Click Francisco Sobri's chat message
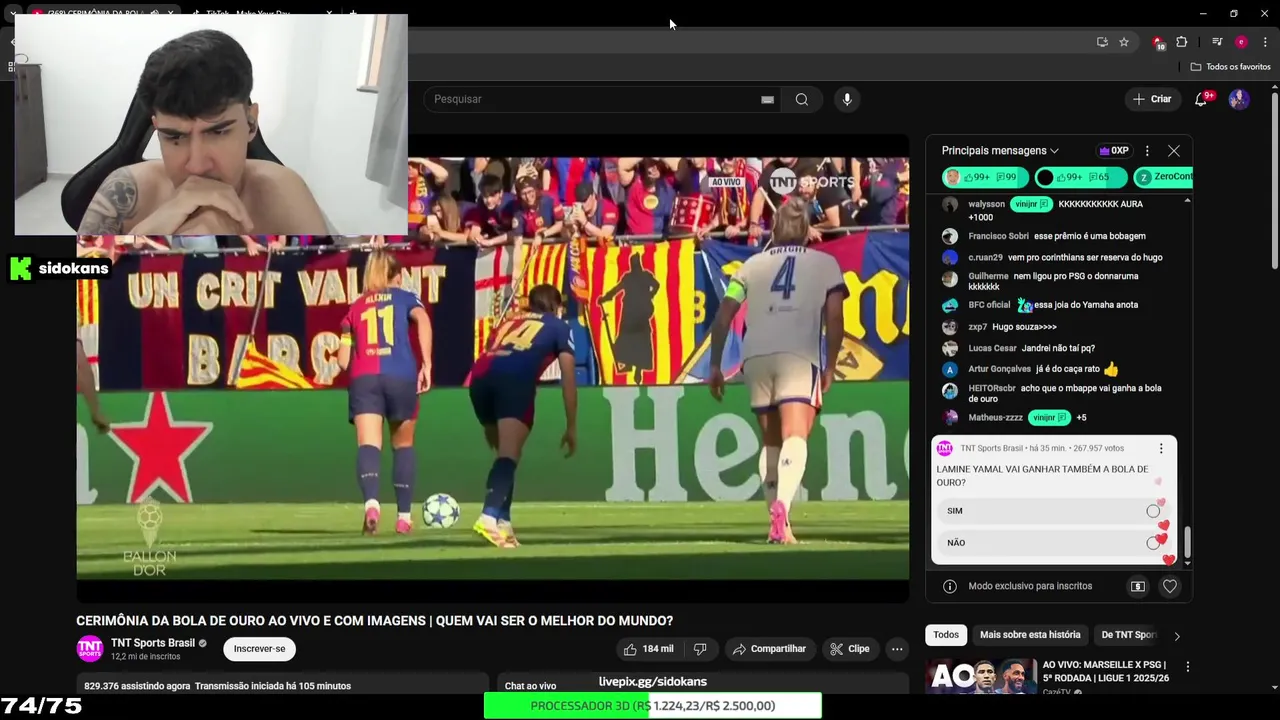Viewport: 1280px width, 720px height. (1090, 236)
